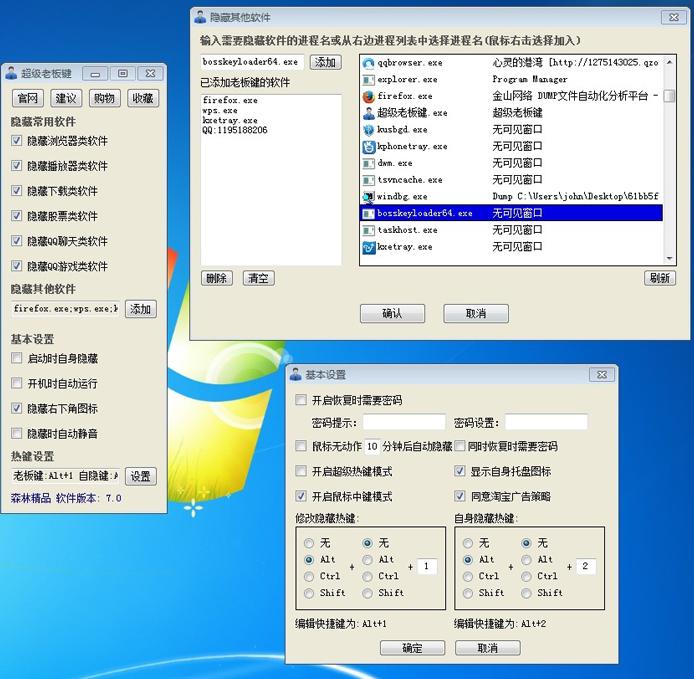The width and height of the screenshot is (694, 679).
Task: Click 建议 button
Action: tap(66, 98)
